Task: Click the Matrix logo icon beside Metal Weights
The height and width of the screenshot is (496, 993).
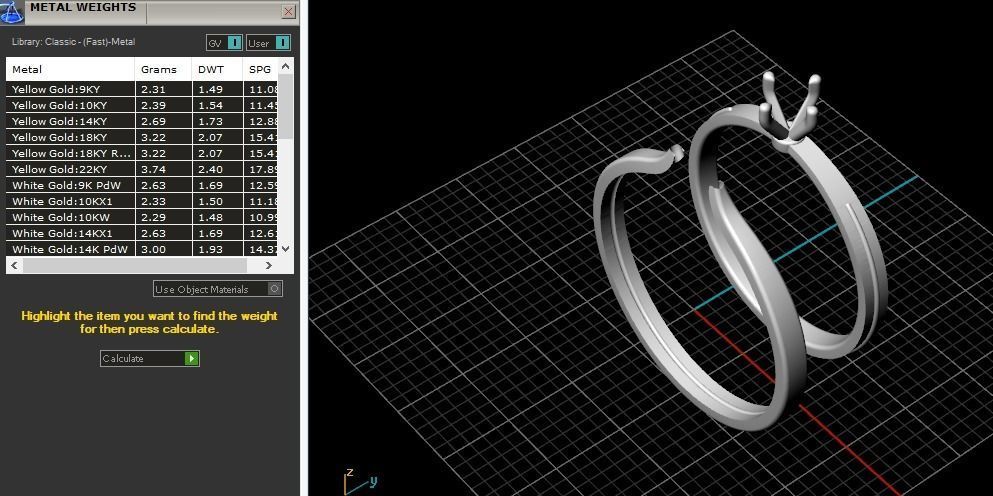Action: click(12, 12)
